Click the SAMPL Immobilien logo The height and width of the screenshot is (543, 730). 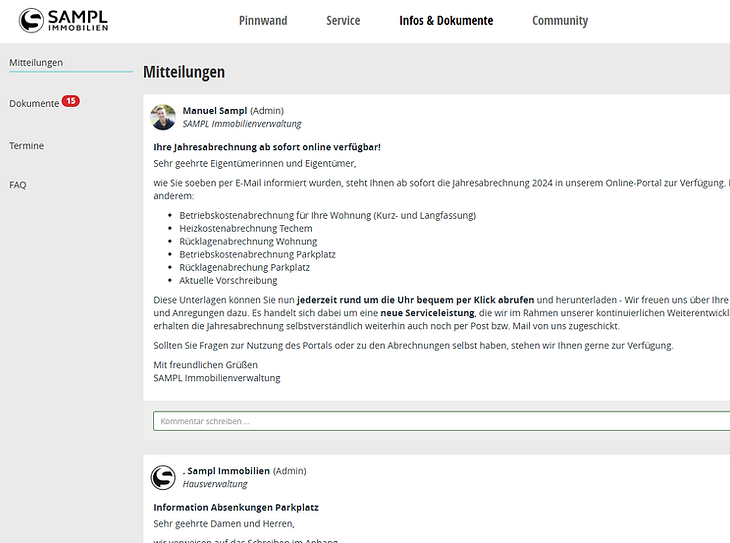64,20
